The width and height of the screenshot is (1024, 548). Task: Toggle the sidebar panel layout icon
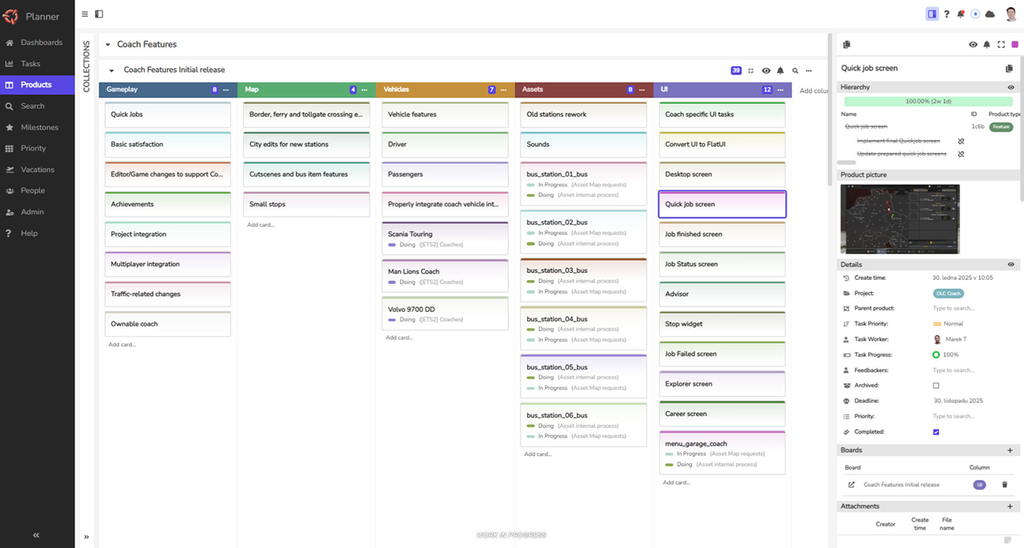99,14
